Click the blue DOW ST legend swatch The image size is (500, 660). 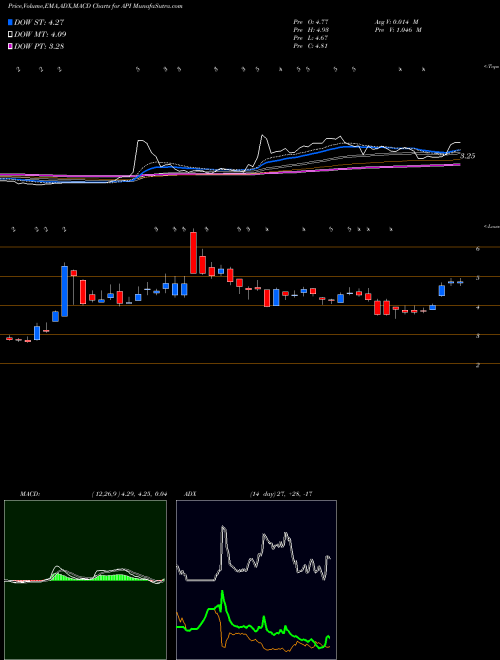click(10, 22)
